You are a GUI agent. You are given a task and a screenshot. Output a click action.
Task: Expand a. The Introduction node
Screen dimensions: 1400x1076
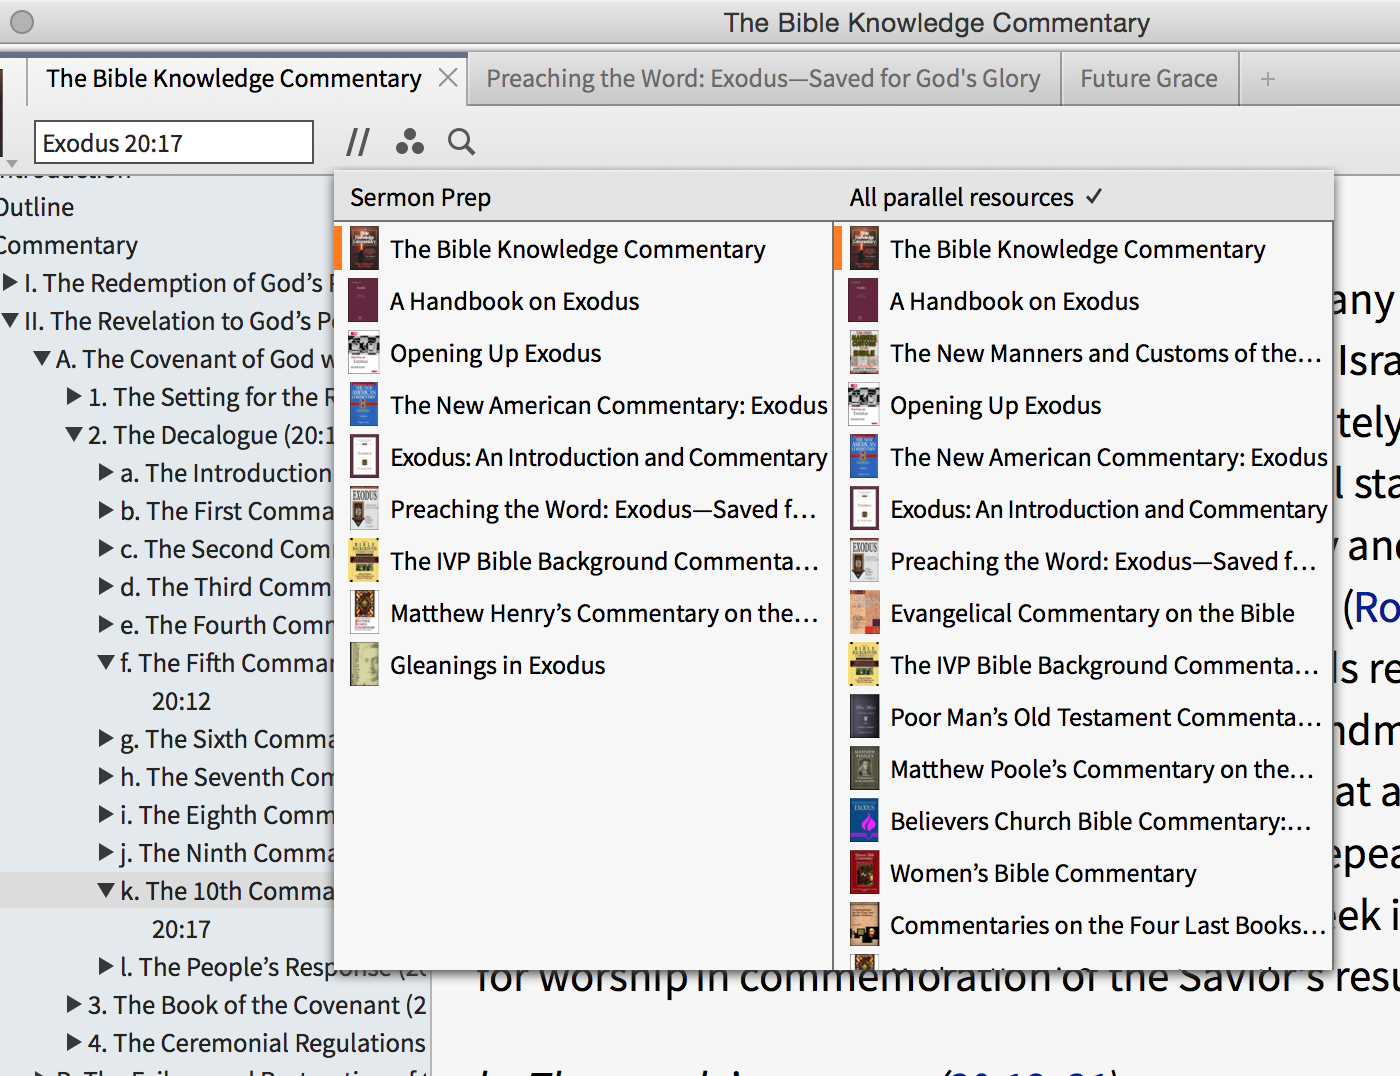pos(106,473)
